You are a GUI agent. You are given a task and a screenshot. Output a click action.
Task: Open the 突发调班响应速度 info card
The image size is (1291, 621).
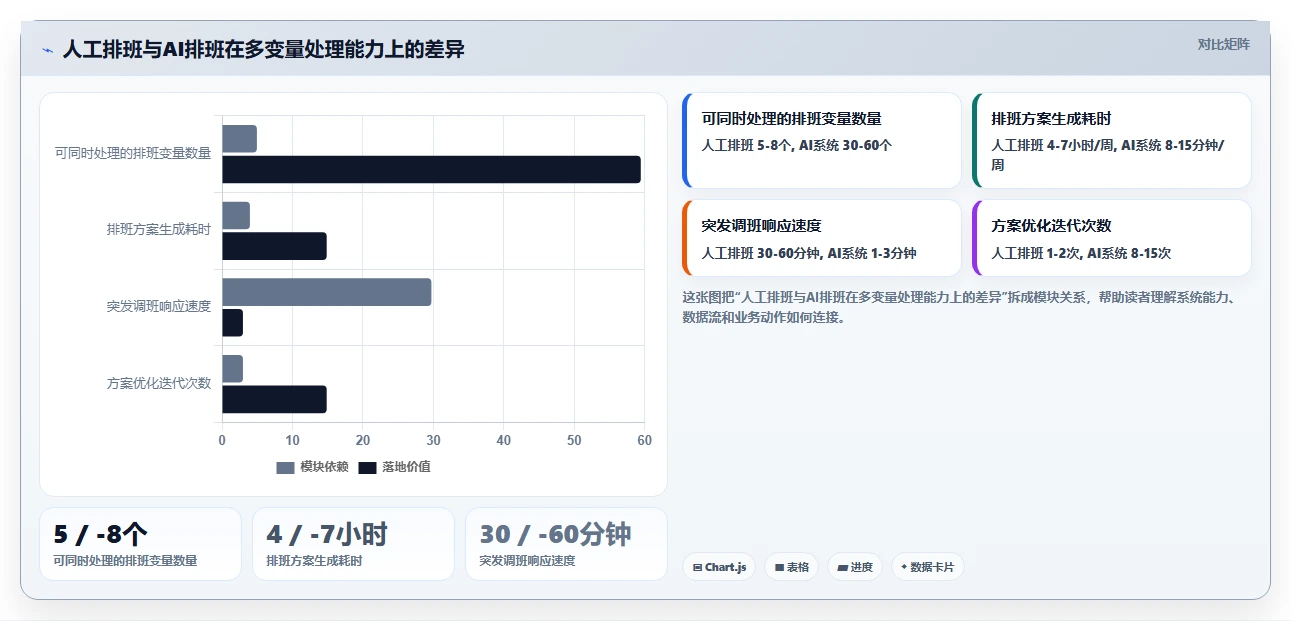coord(822,238)
